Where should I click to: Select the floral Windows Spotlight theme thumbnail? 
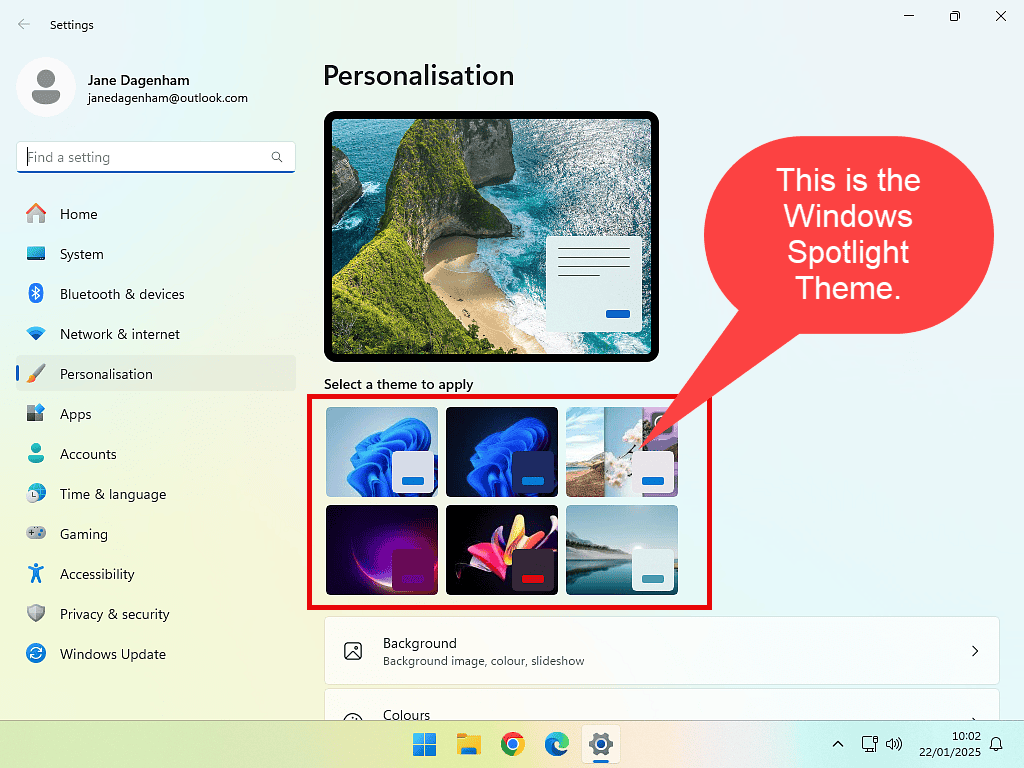coord(622,450)
